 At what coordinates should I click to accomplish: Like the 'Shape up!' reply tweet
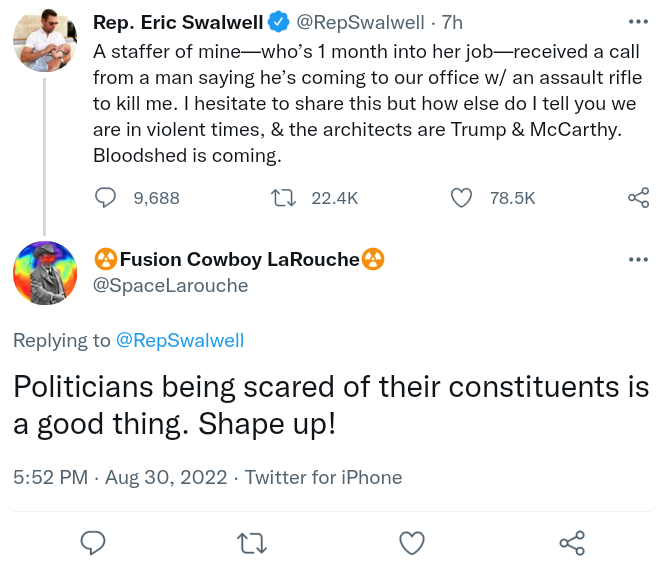click(411, 543)
